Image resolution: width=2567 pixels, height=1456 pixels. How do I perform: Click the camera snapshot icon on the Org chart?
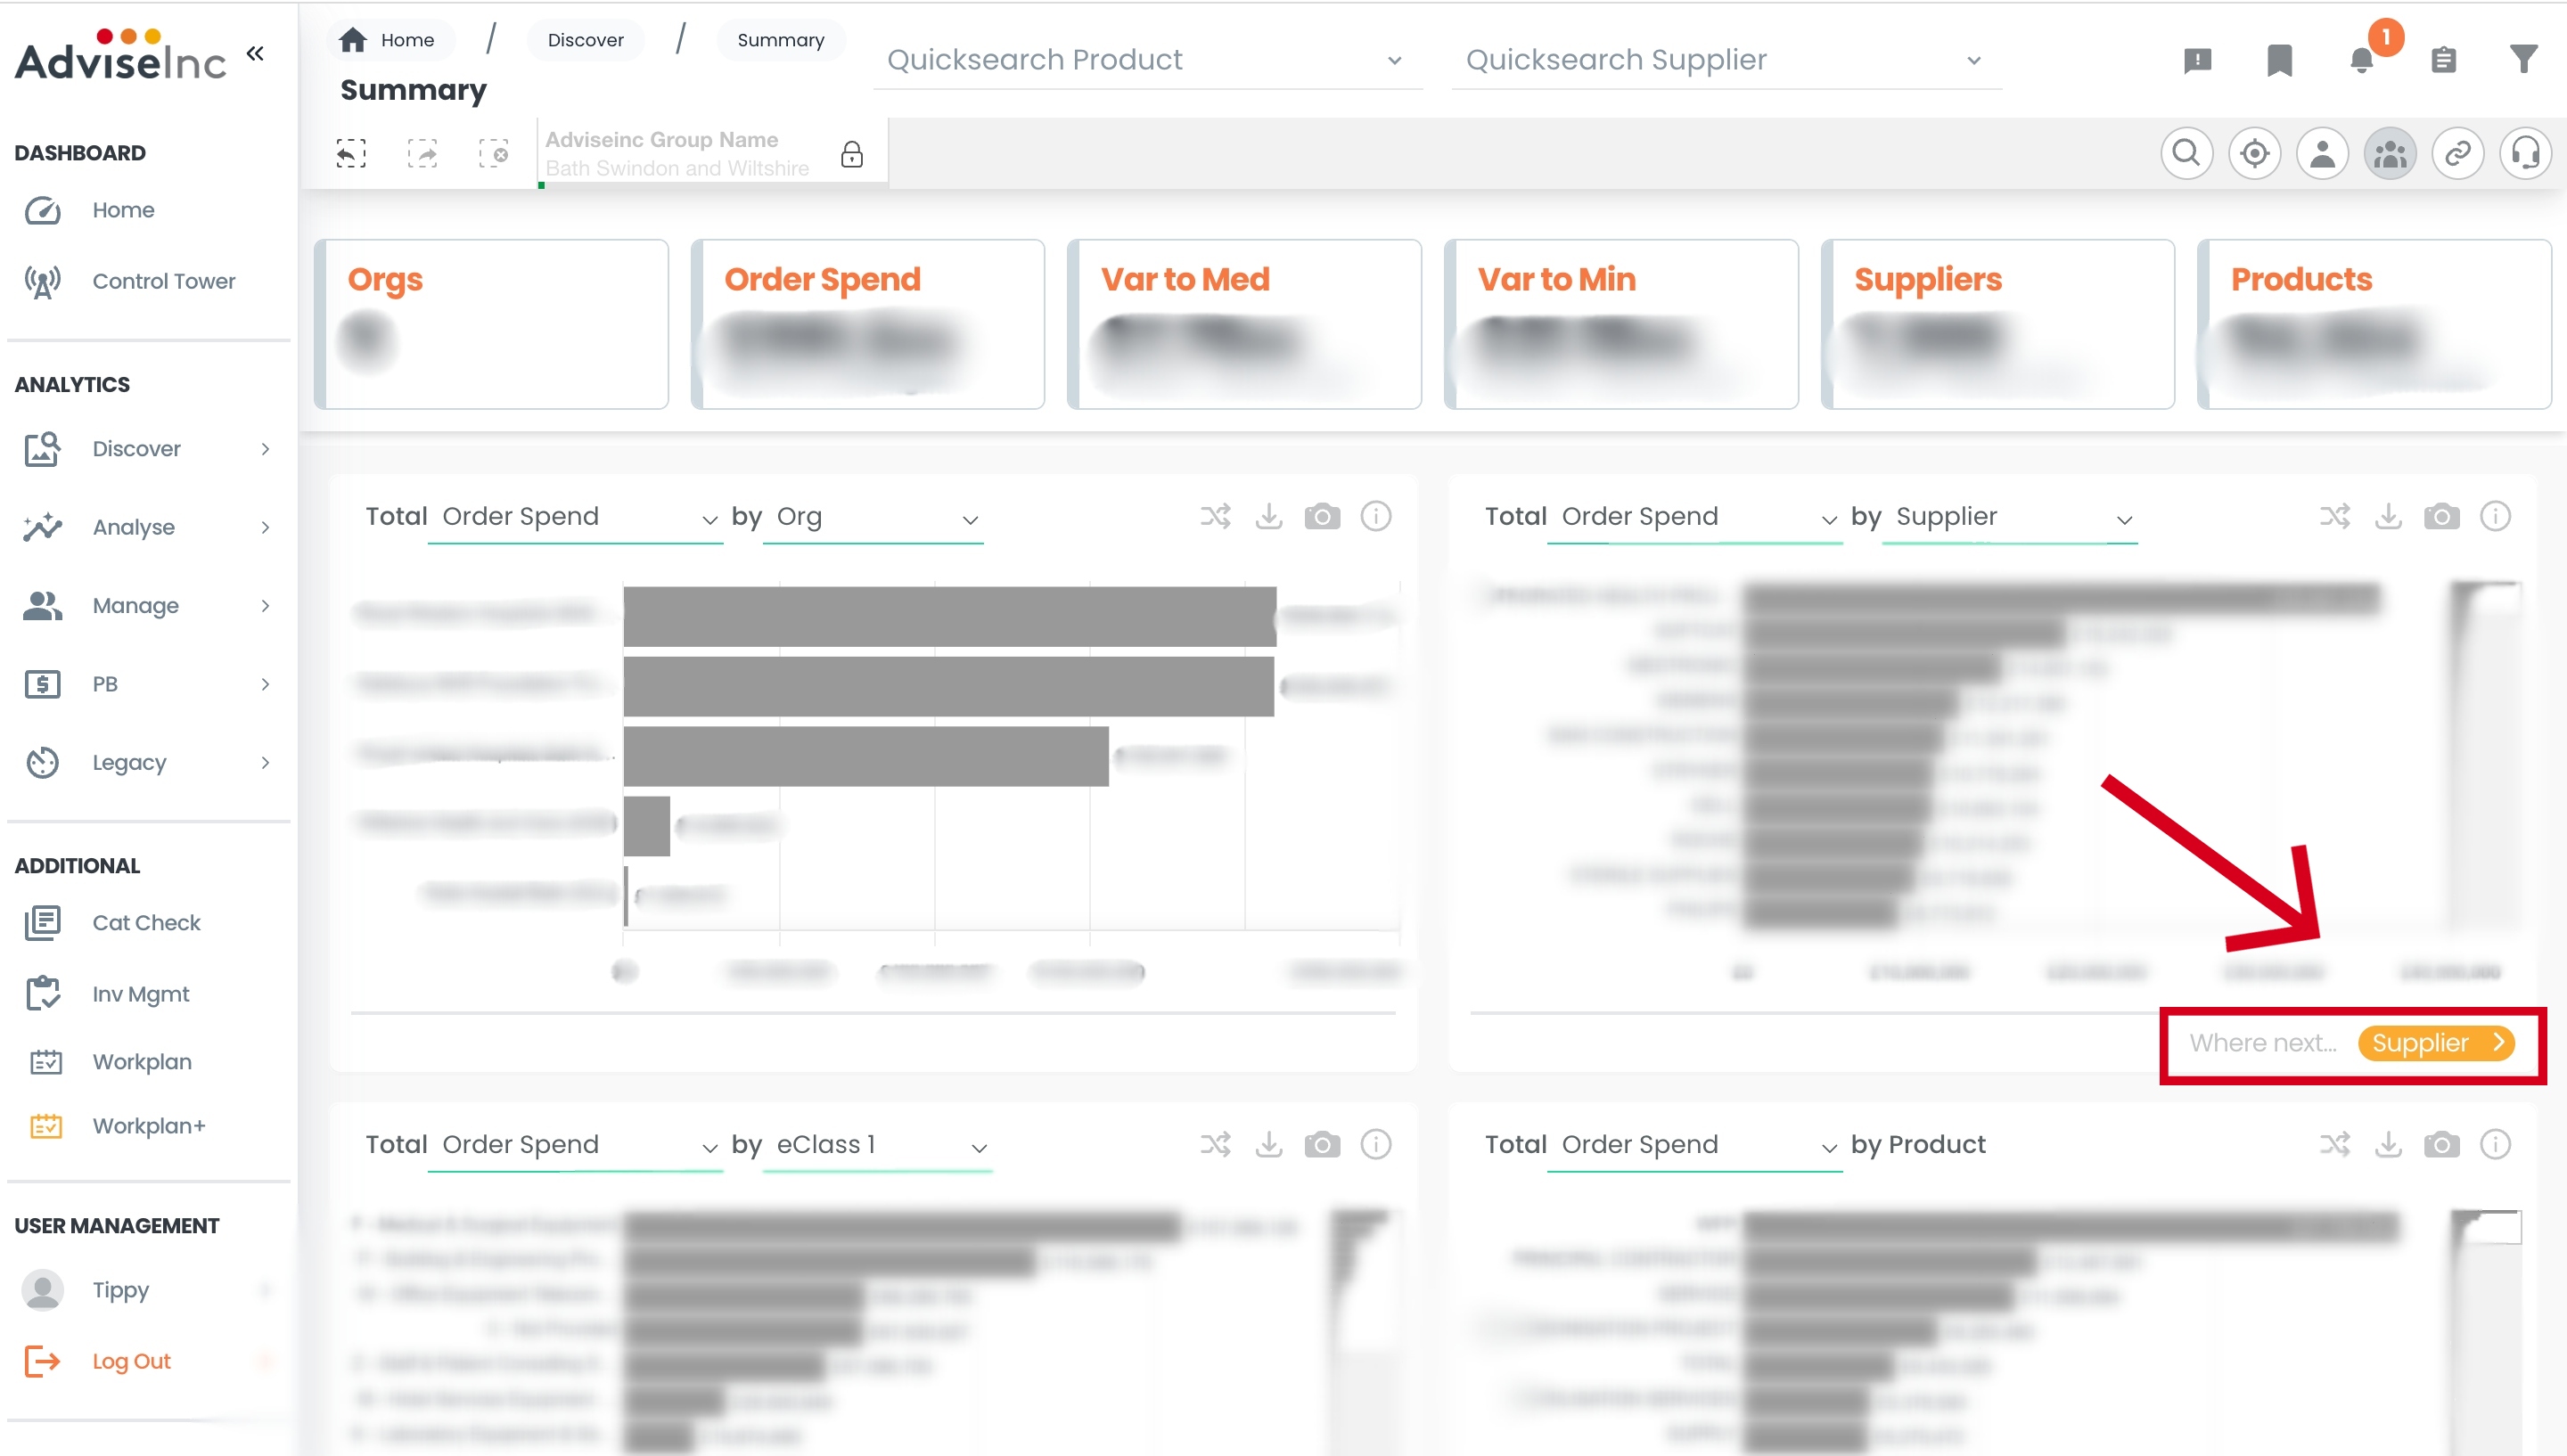(1322, 517)
